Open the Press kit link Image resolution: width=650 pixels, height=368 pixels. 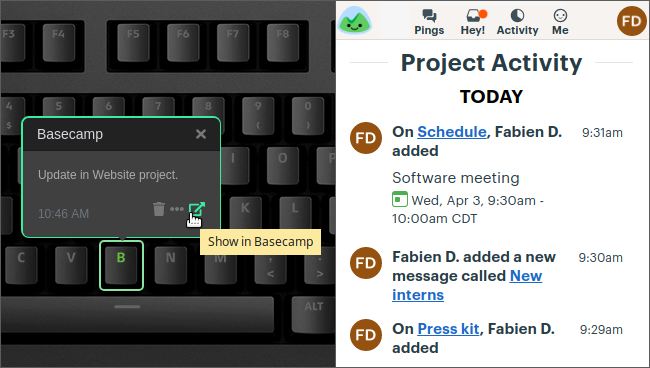click(449, 329)
